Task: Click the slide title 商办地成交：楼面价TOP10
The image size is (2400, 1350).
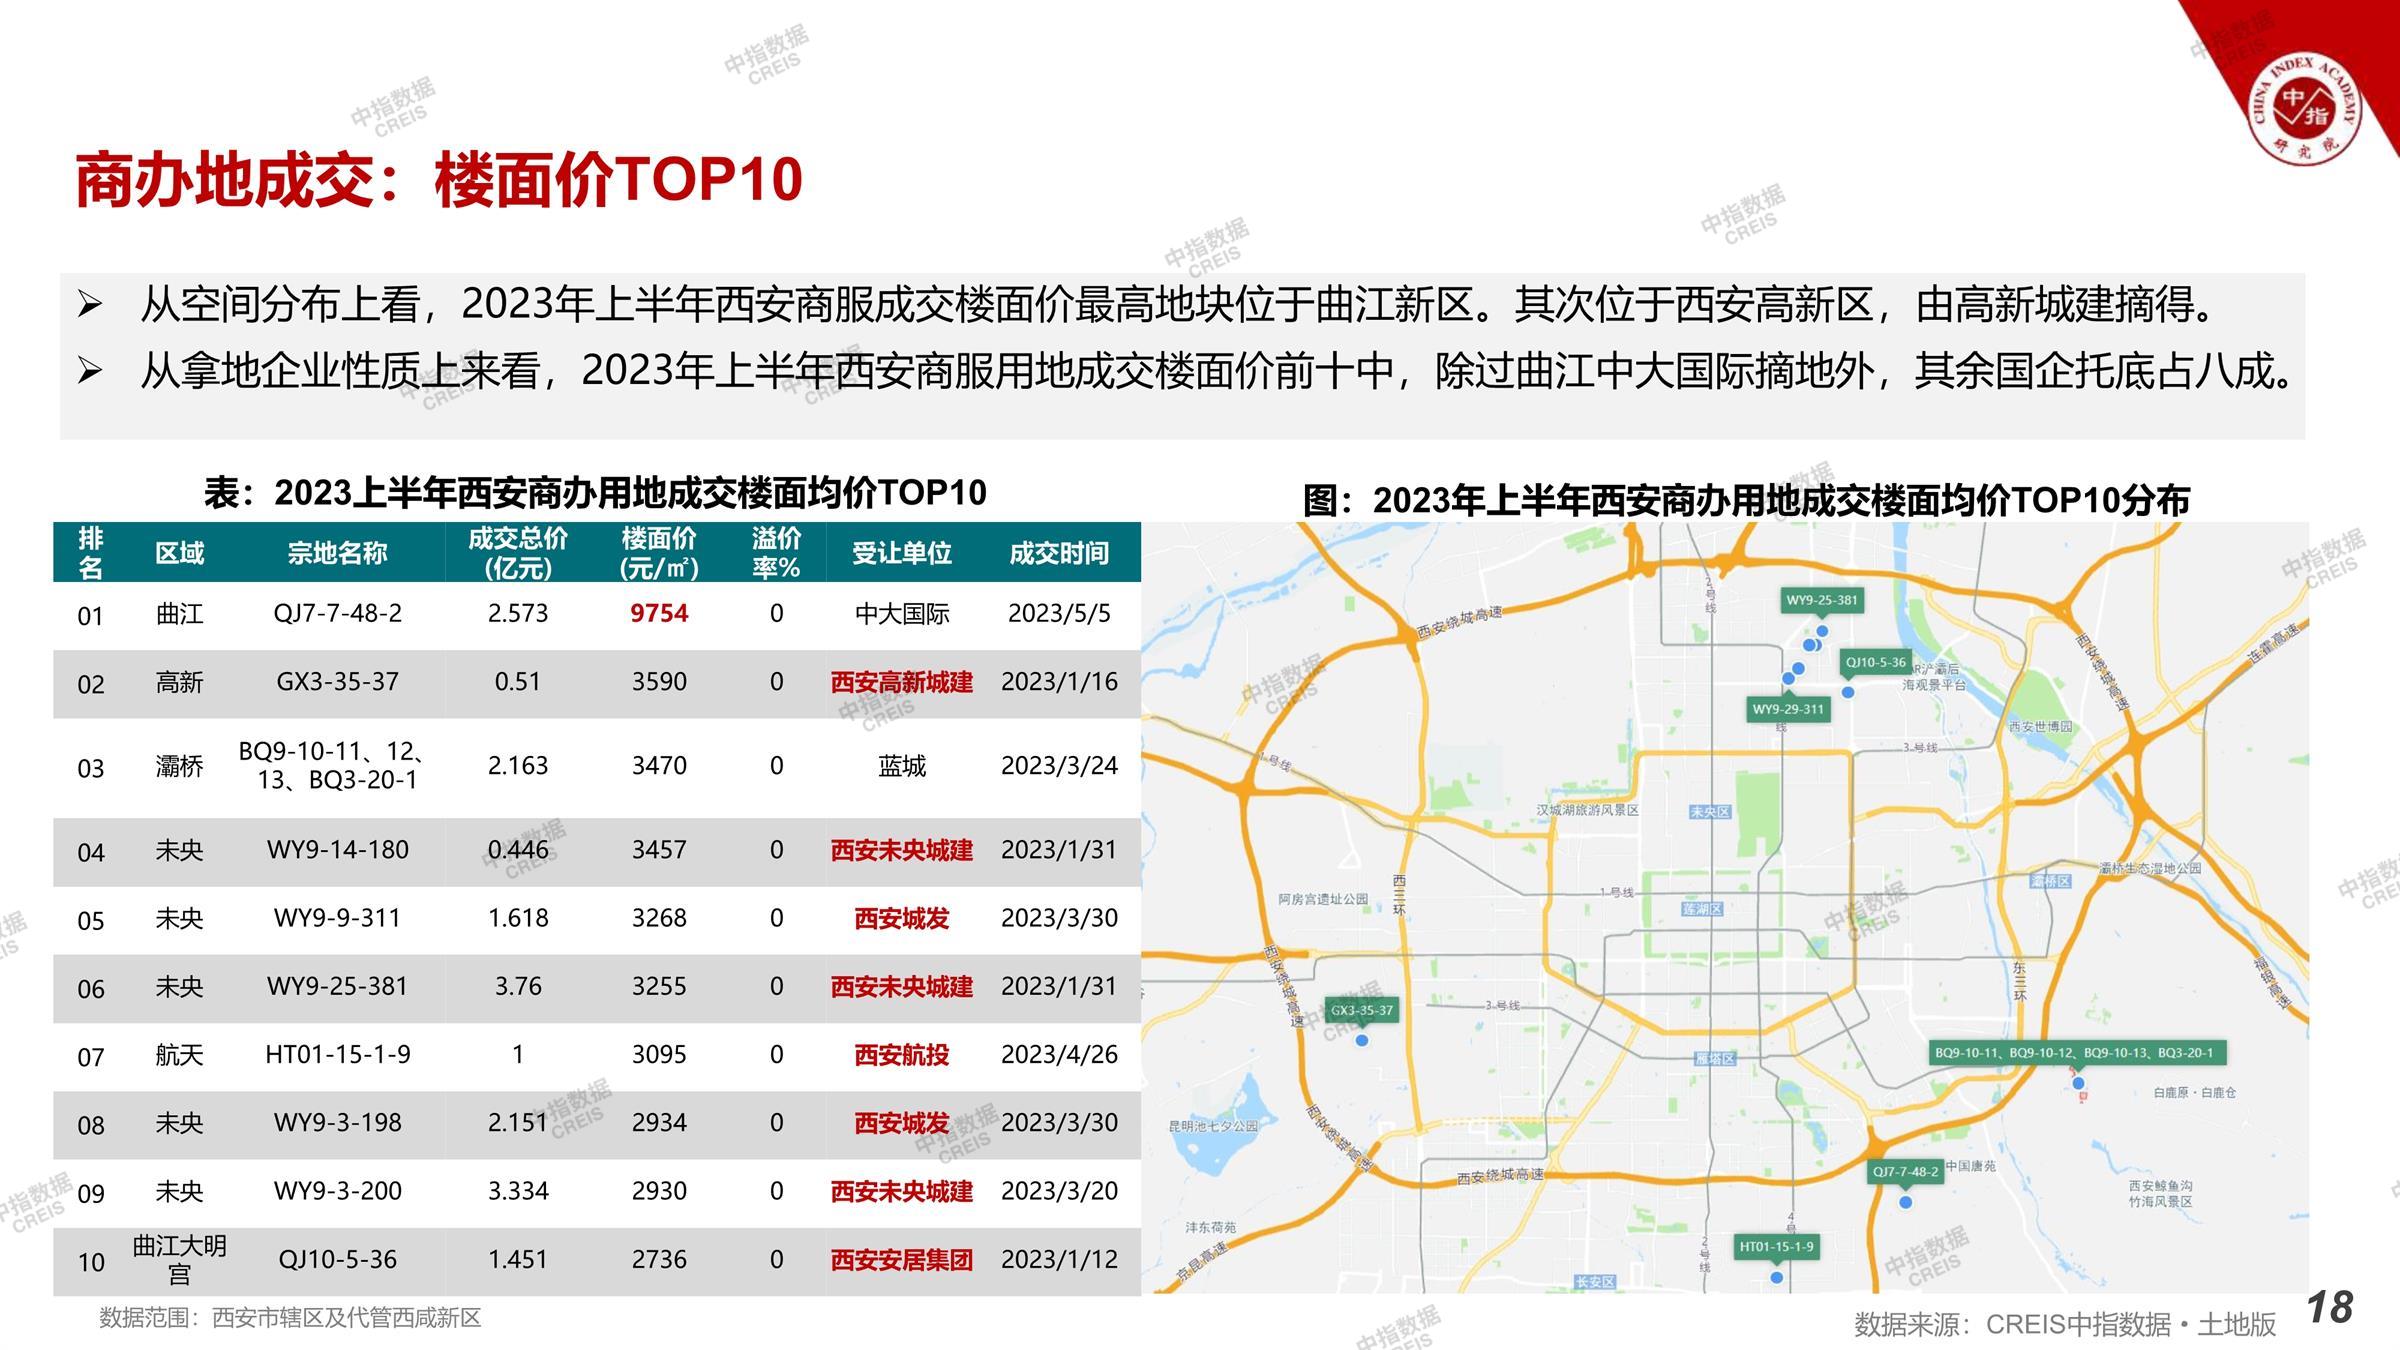Action: pyautogui.click(x=438, y=181)
